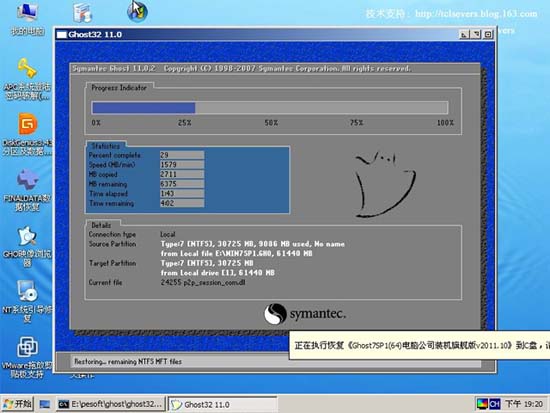Open the VMware drag-and-paste support desktop icon
The image size is (550, 413).
27,357
